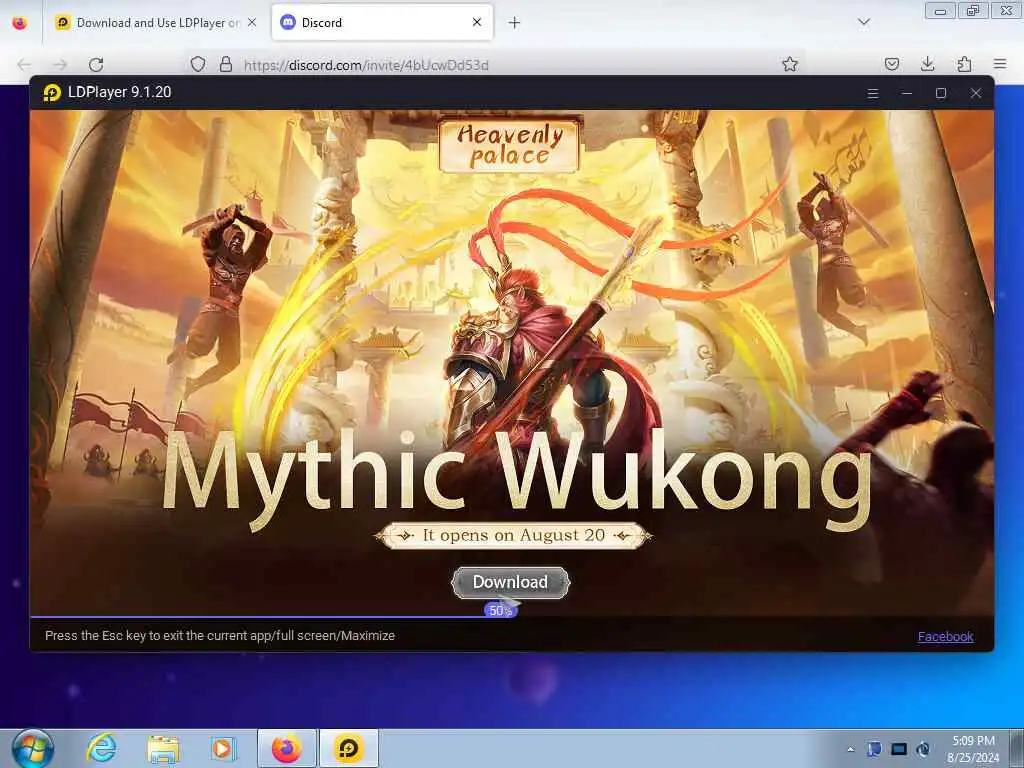Click the Heavenly Palace sign
This screenshot has width=1024, height=768.
(510, 145)
